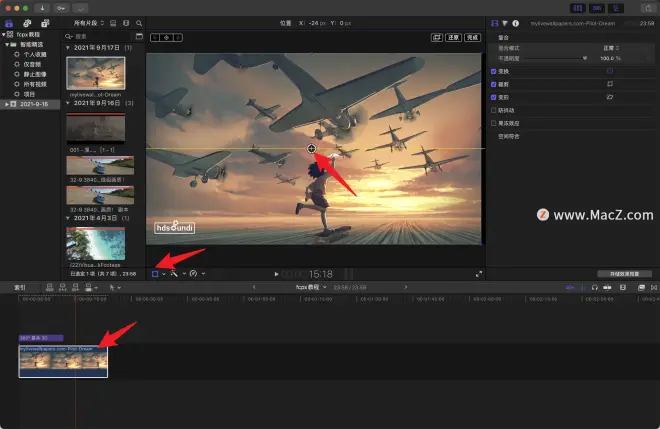660x429 pixels.
Task: Open the 所有片段 clip filter dropdown
Action: coord(89,23)
